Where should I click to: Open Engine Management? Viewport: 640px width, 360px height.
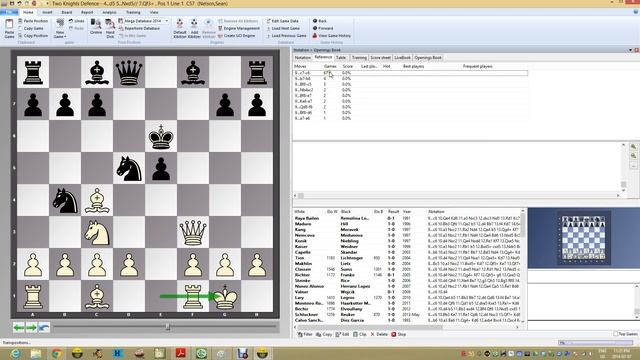(239, 28)
